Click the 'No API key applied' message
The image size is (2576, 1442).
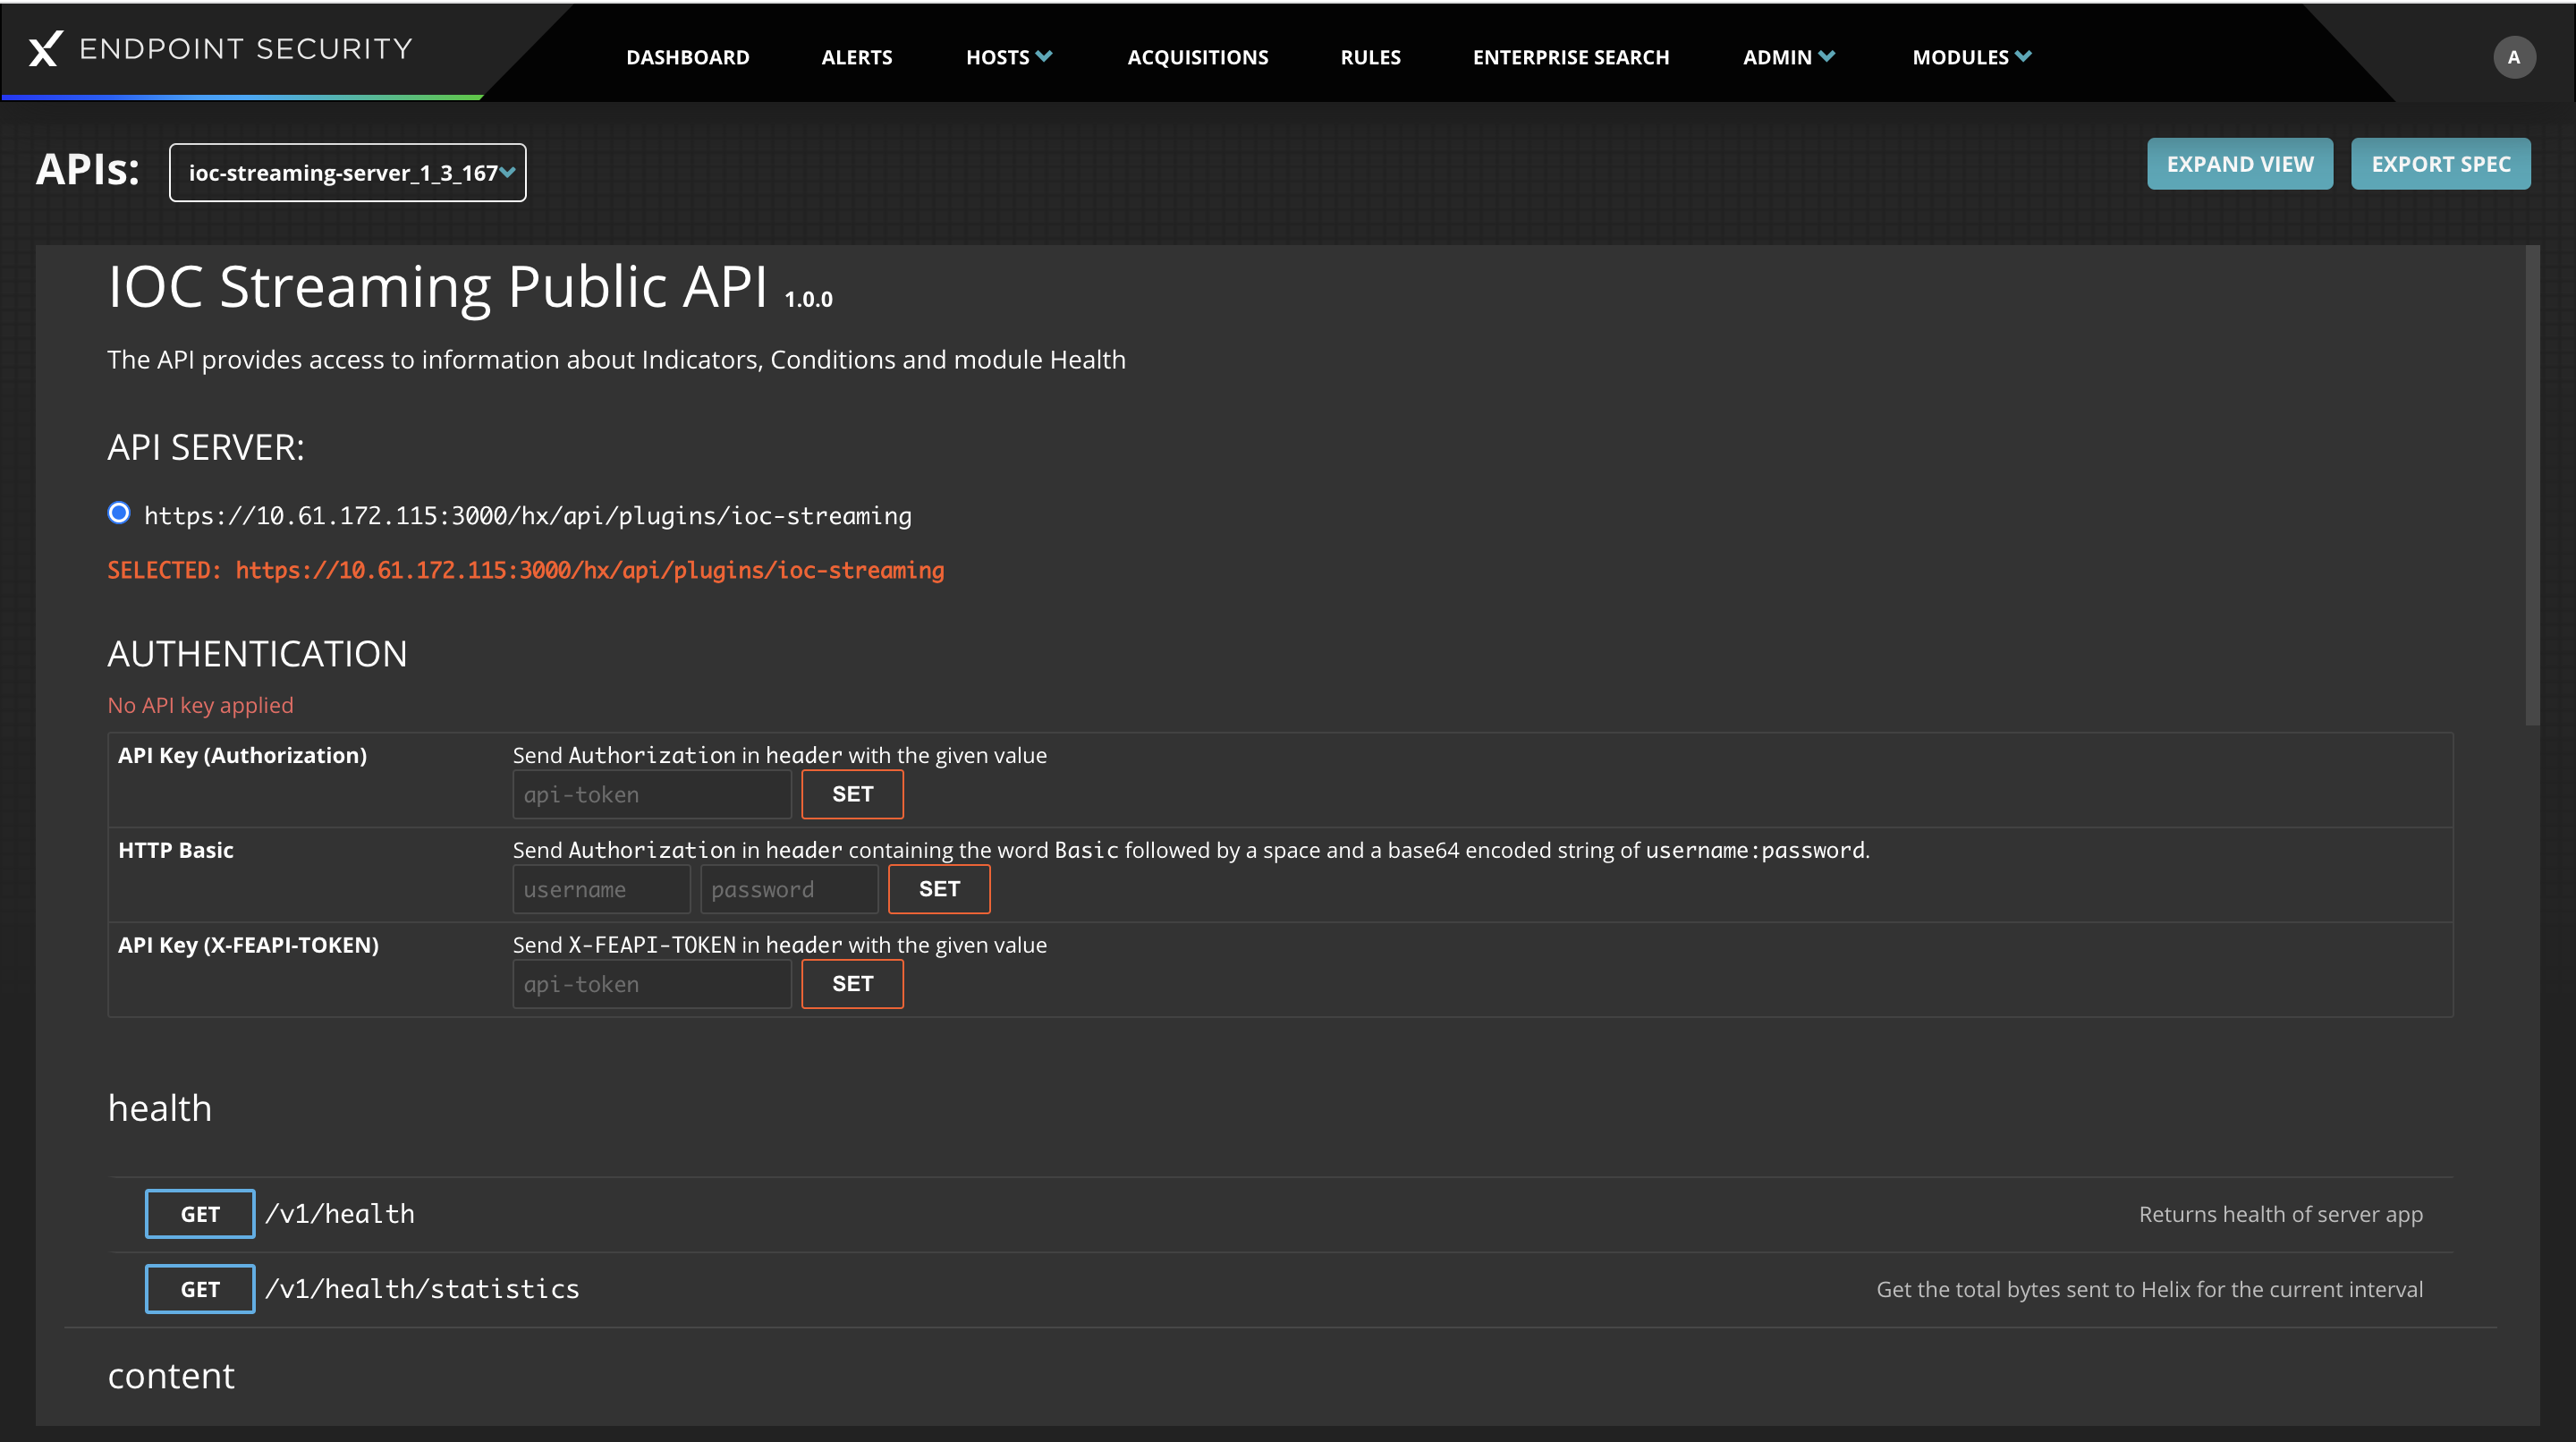coord(201,705)
